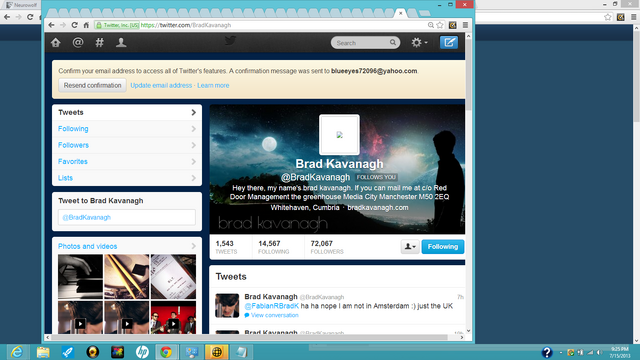The height and width of the screenshot is (360, 640).
Task: Click scroll-down arrow of Twitter page
Action: point(469,331)
